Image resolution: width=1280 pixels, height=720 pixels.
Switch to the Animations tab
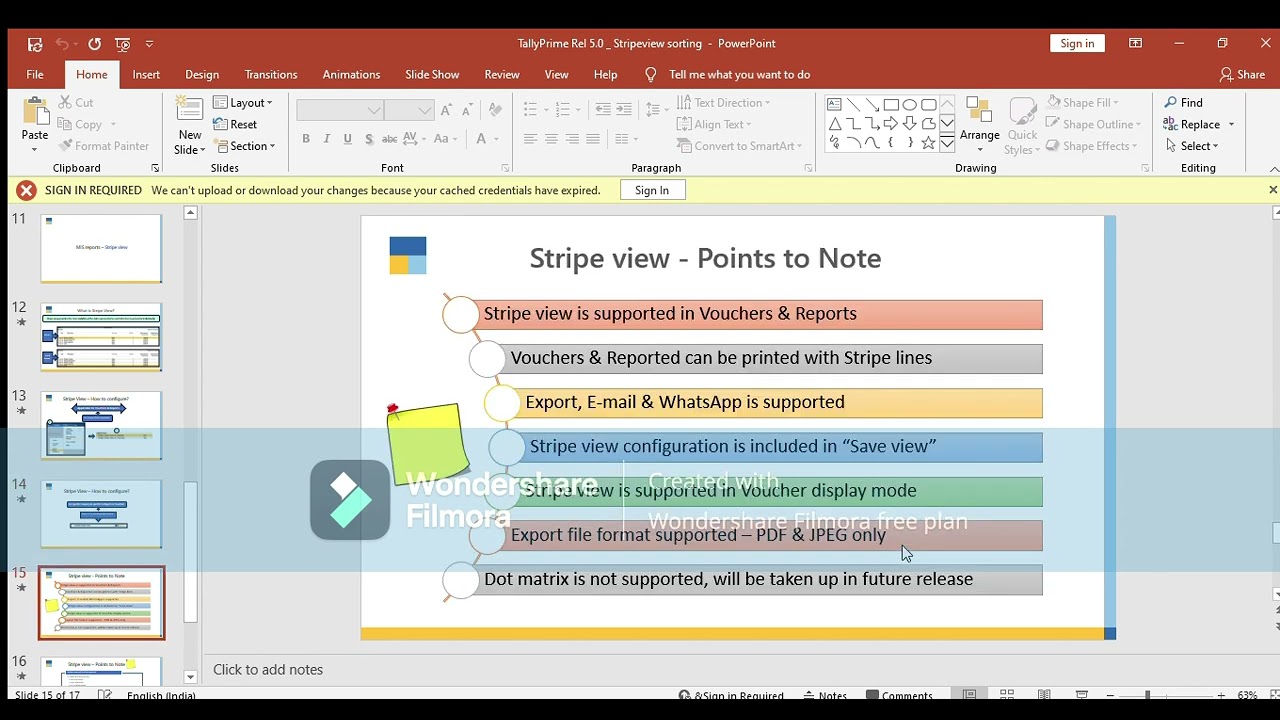[351, 74]
